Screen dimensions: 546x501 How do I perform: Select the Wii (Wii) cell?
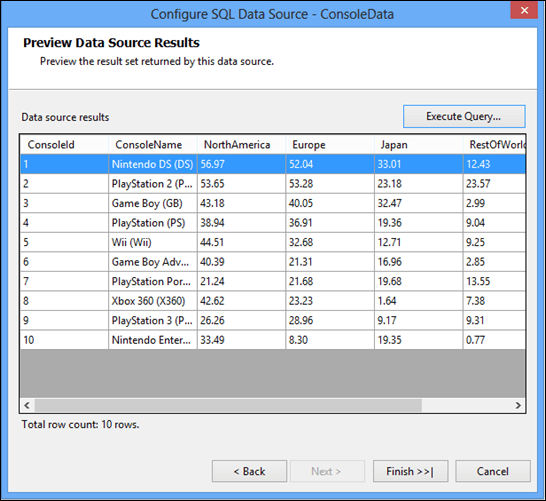153,242
